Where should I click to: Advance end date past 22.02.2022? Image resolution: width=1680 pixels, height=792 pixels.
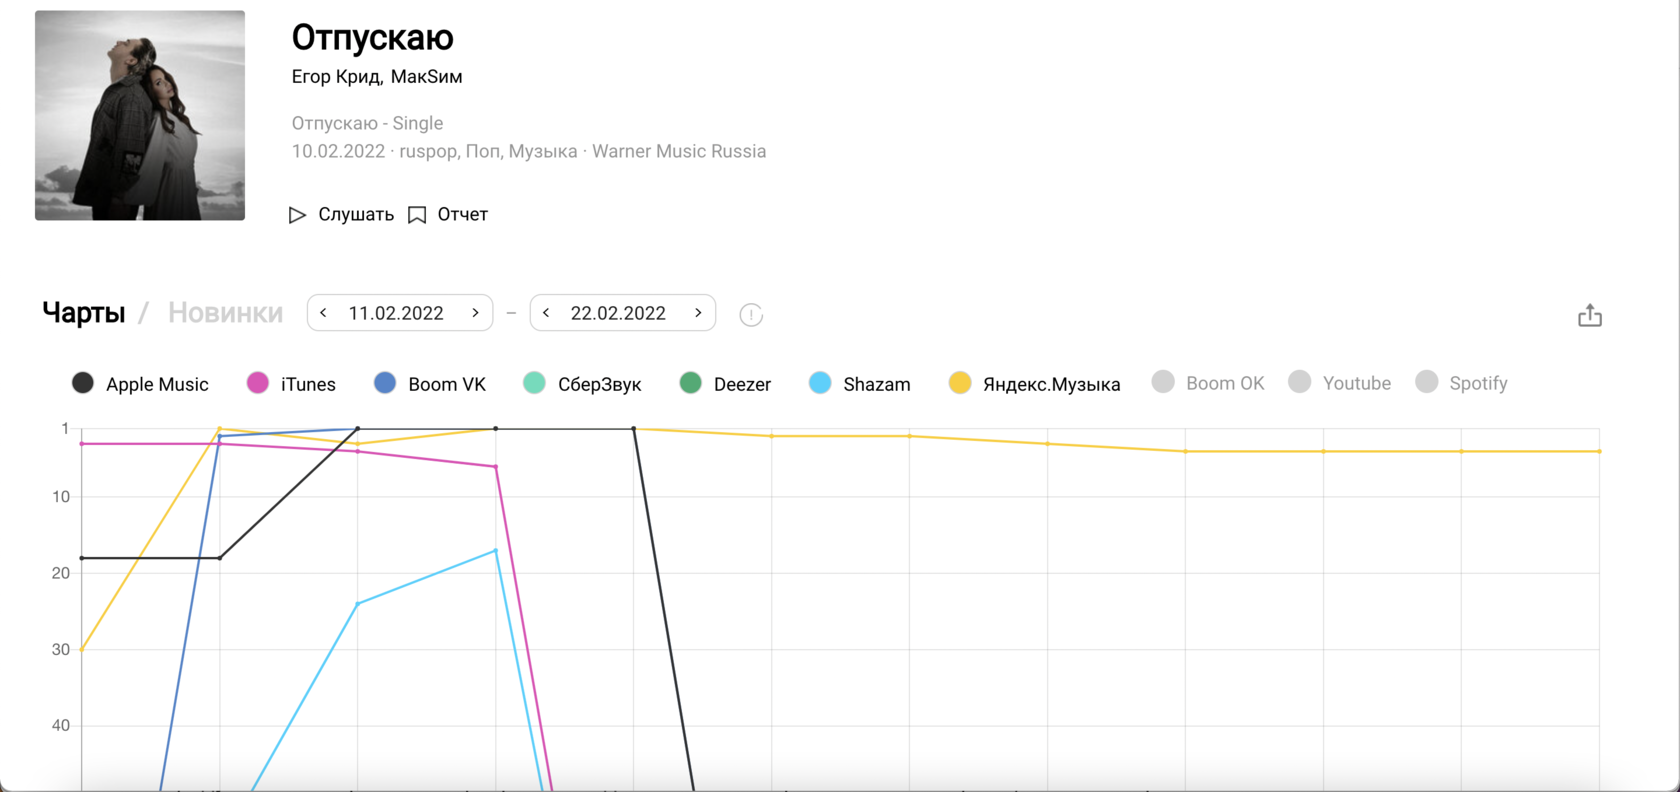point(698,313)
